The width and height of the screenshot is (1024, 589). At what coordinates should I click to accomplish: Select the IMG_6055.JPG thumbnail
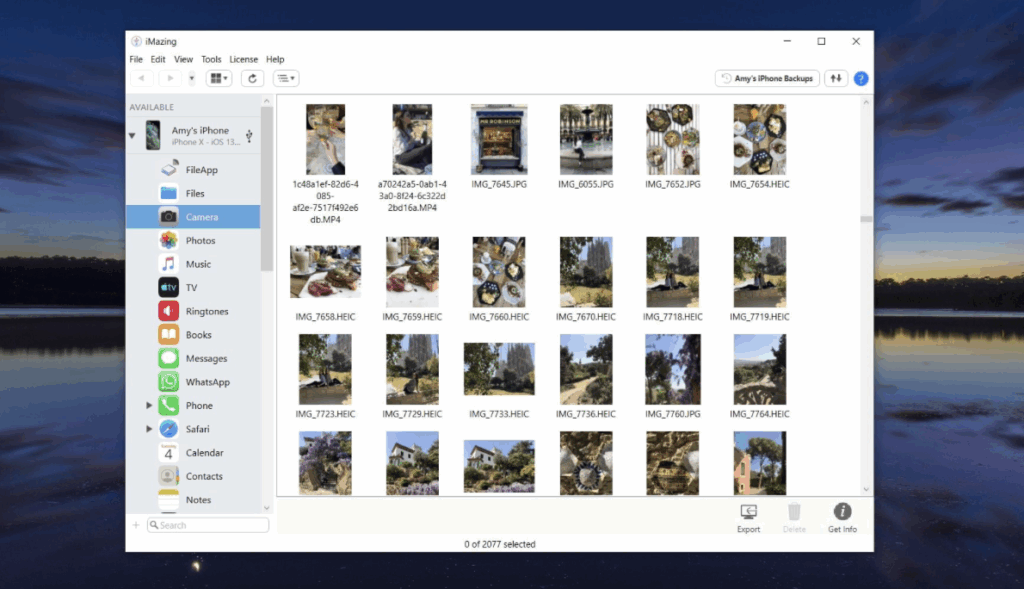pos(586,139)
